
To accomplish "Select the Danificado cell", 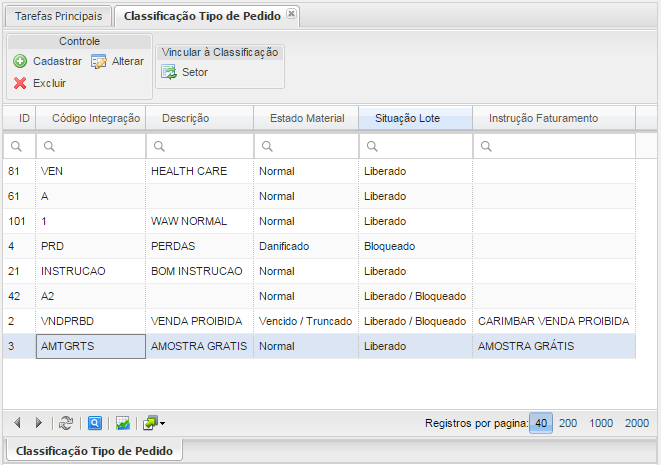I will (x=306, y=246).
